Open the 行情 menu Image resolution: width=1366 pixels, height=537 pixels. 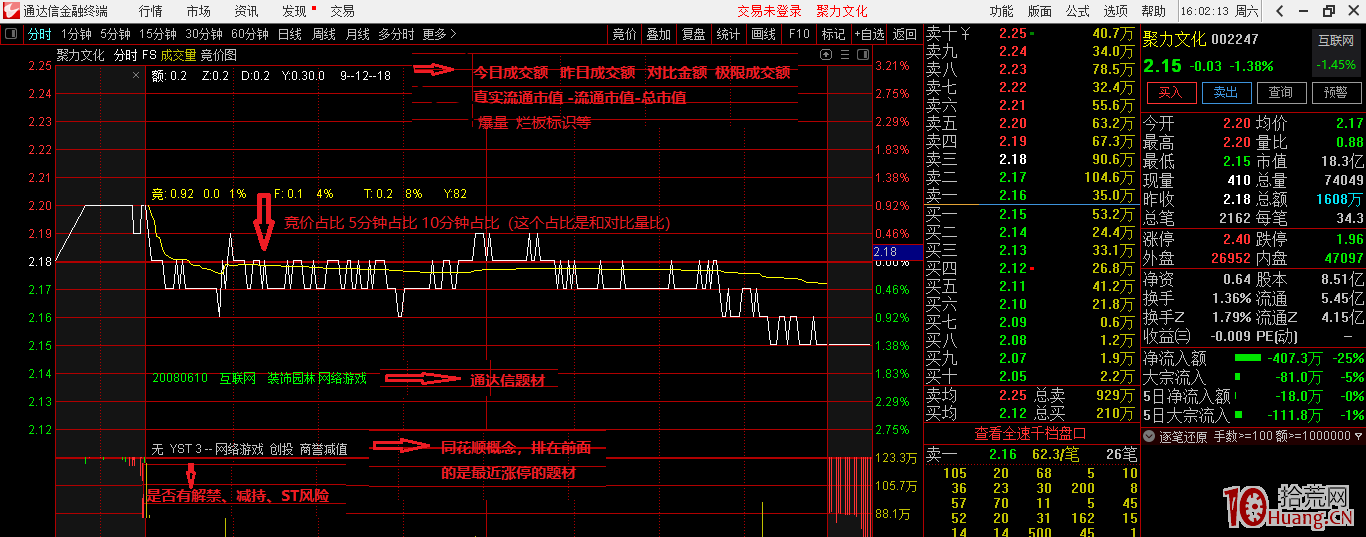150,11
